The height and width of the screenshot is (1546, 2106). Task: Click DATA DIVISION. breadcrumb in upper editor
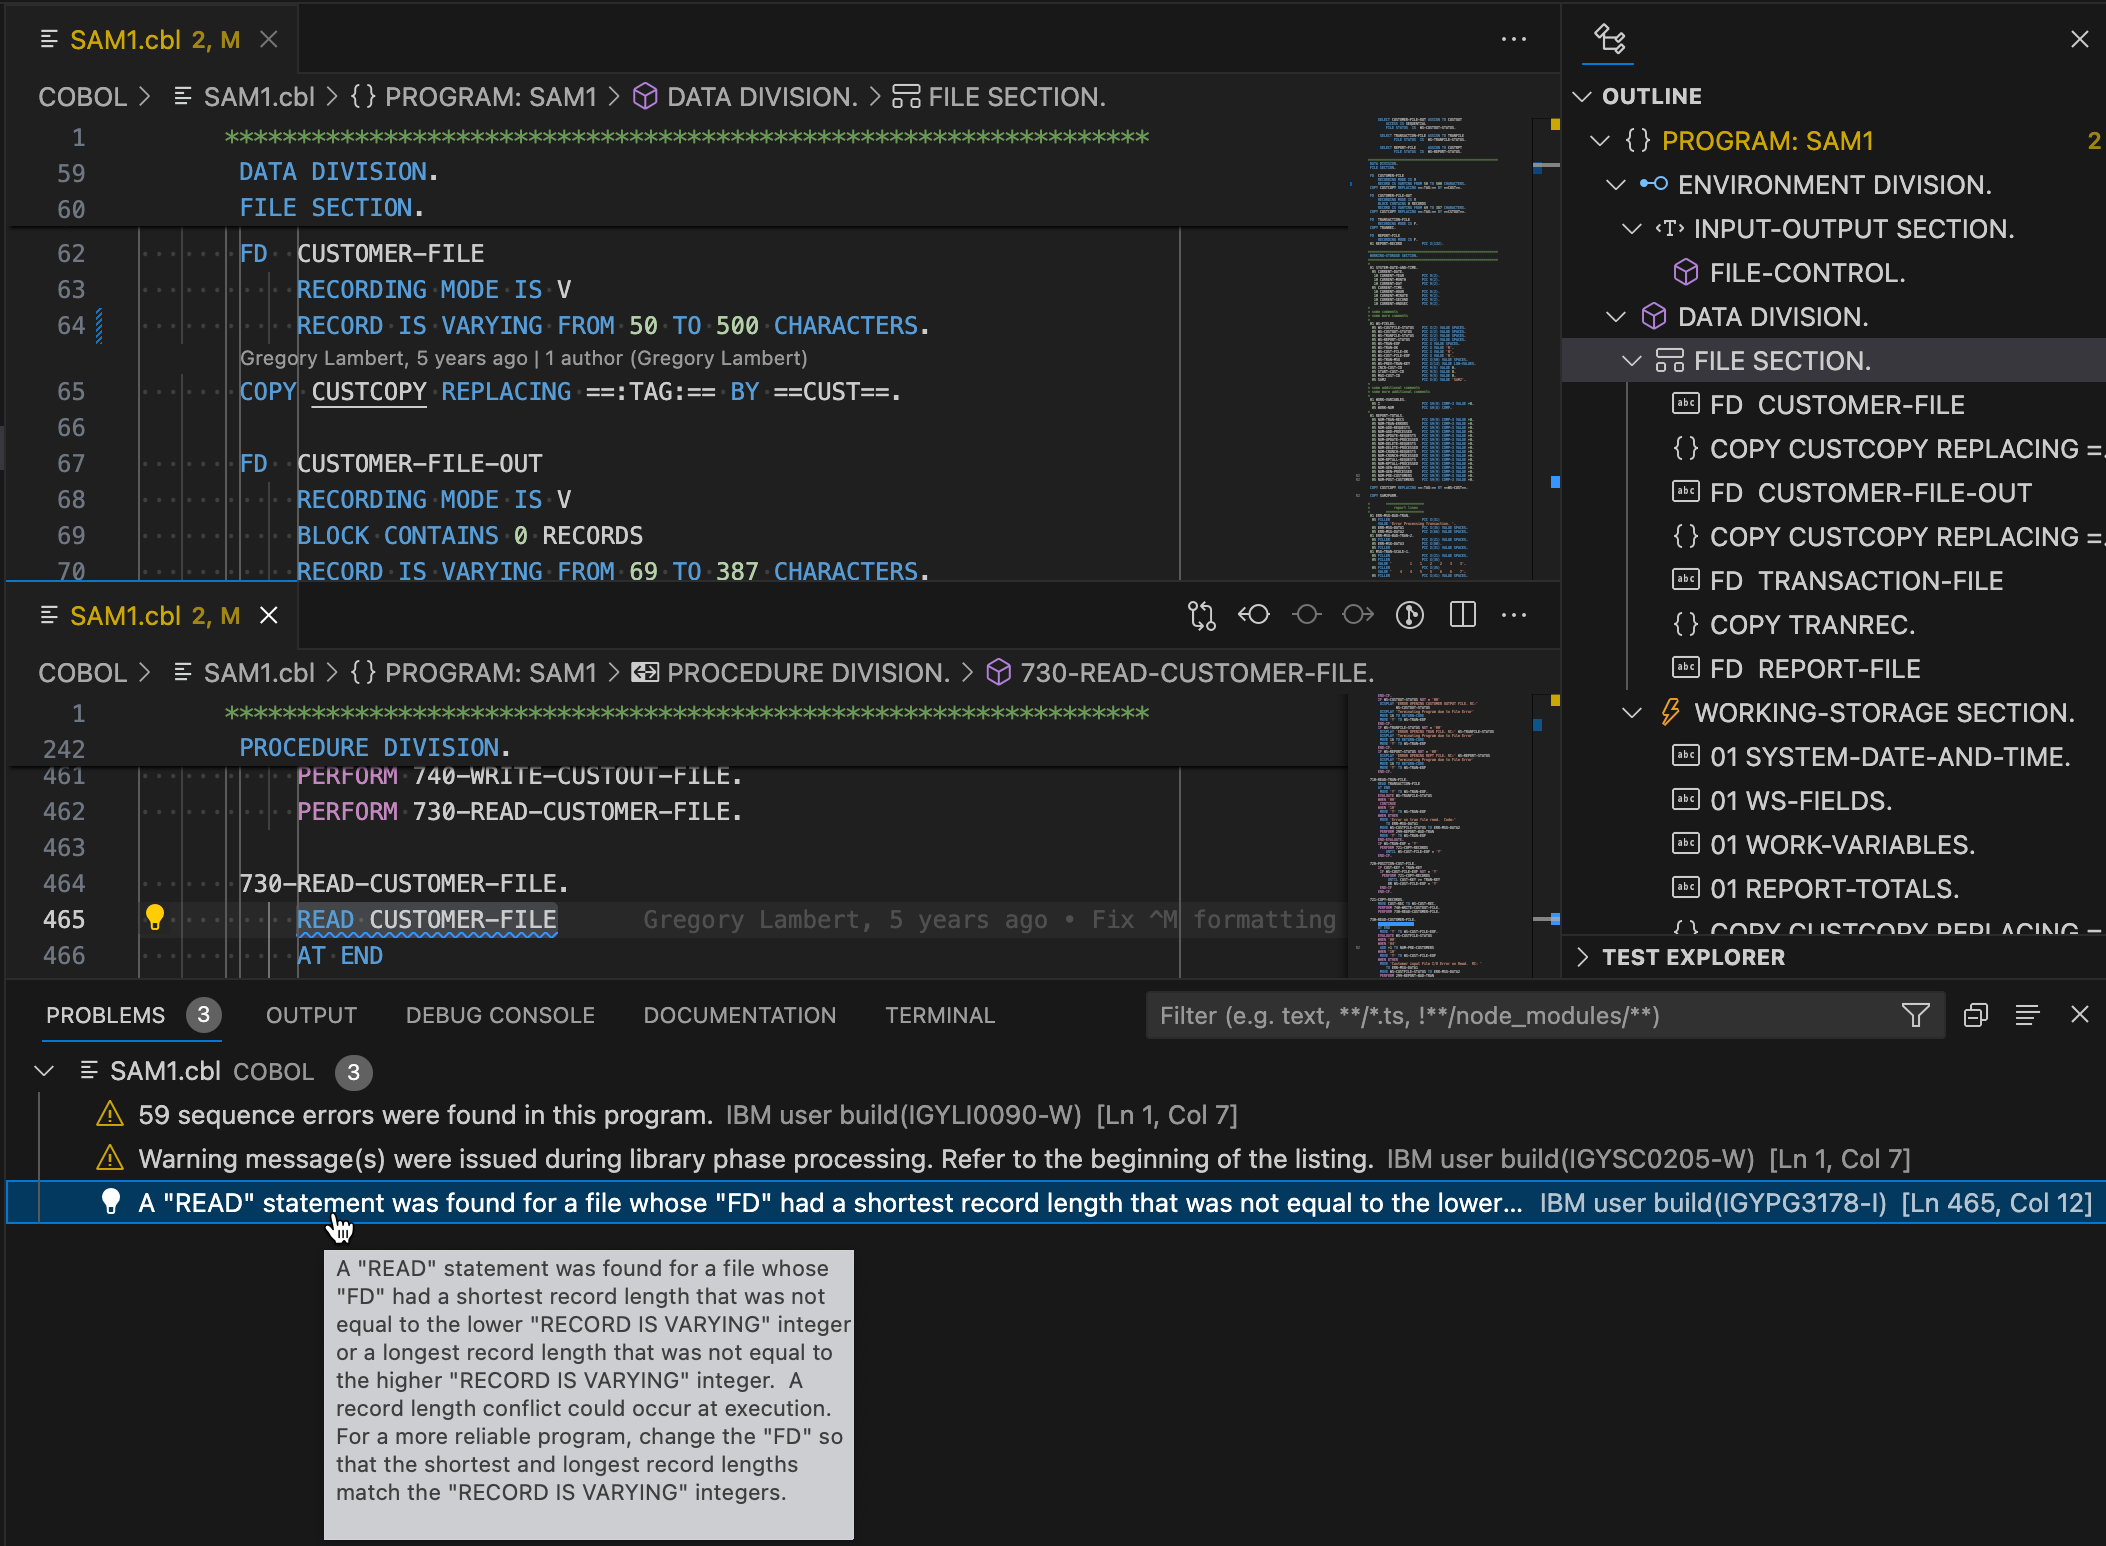[x=746, y=97]
